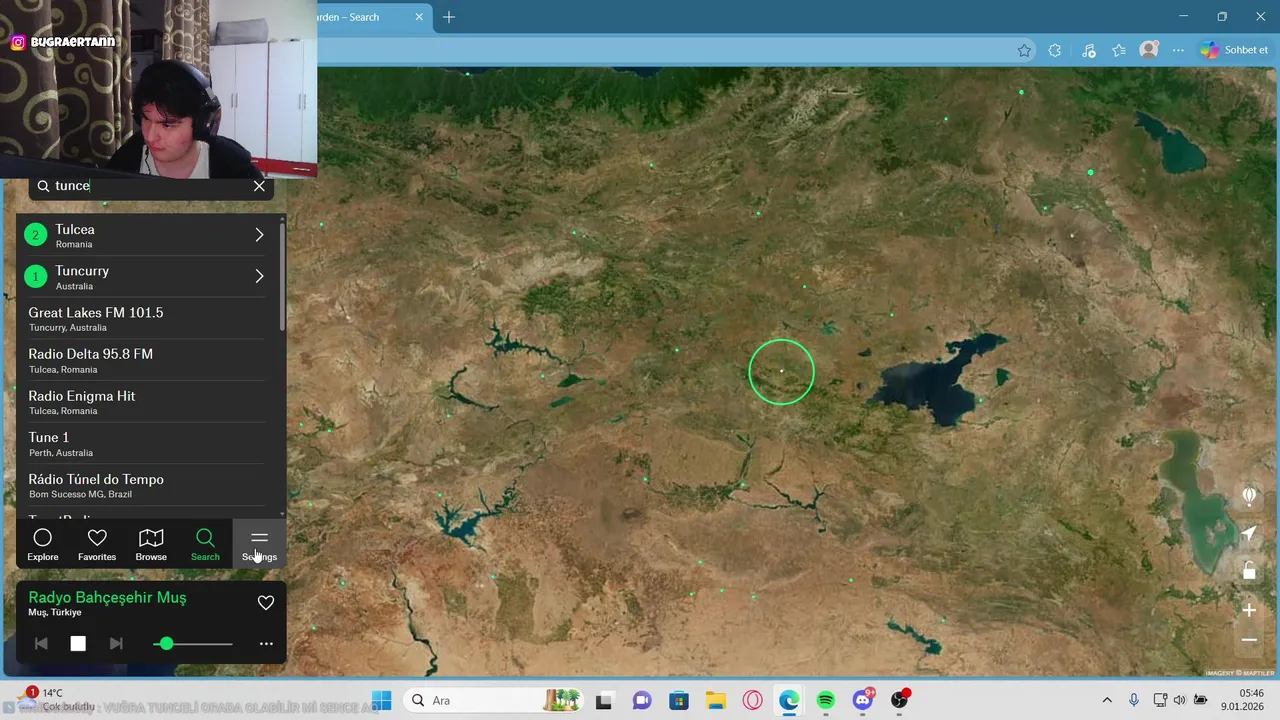Viewport: 1280px width, 720px height.
Task: Choose Rádio Túnel do Tempo station
Action: 148,485
